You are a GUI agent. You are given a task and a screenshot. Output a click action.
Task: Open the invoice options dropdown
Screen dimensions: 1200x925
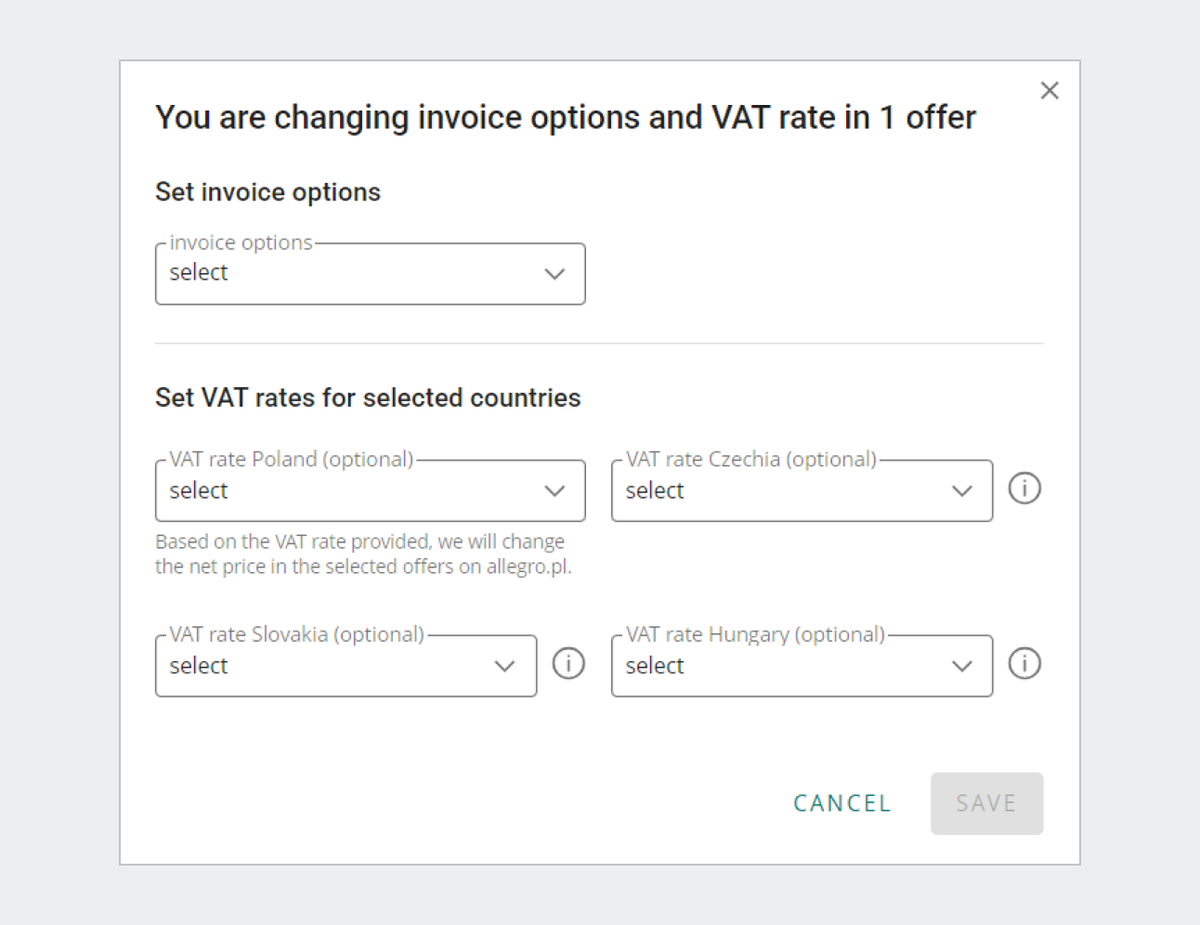click(369, 274)
